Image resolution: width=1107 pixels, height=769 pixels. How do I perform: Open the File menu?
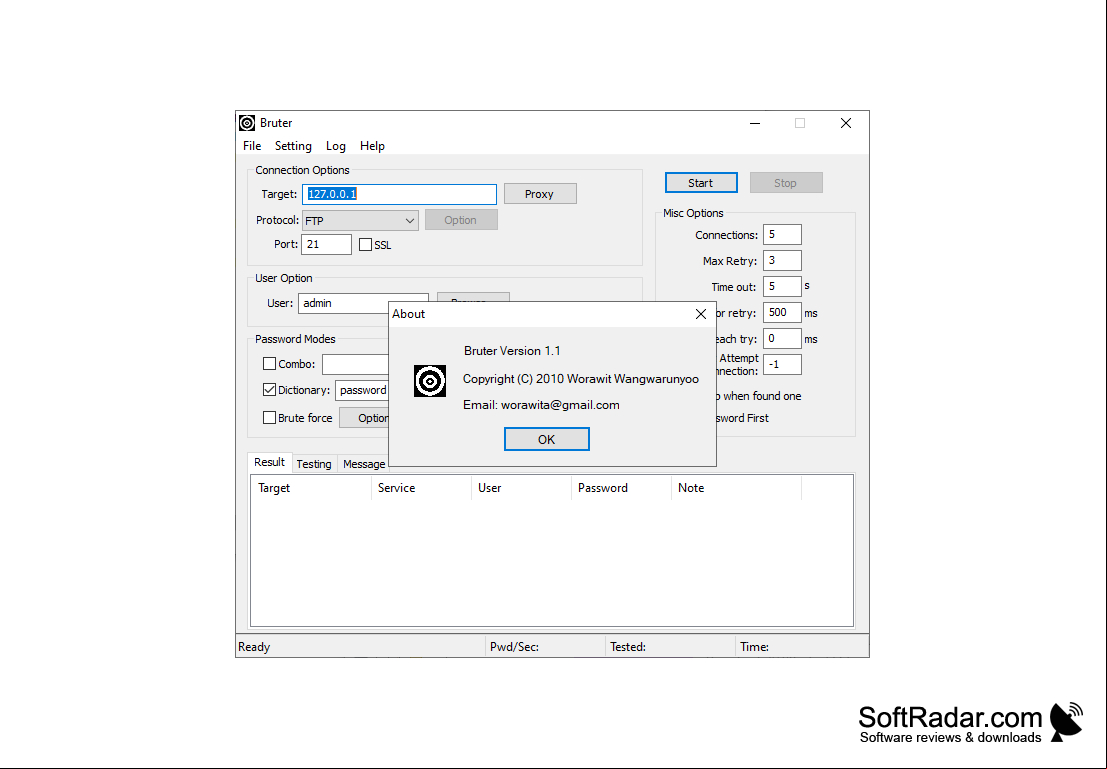point(252,146)
